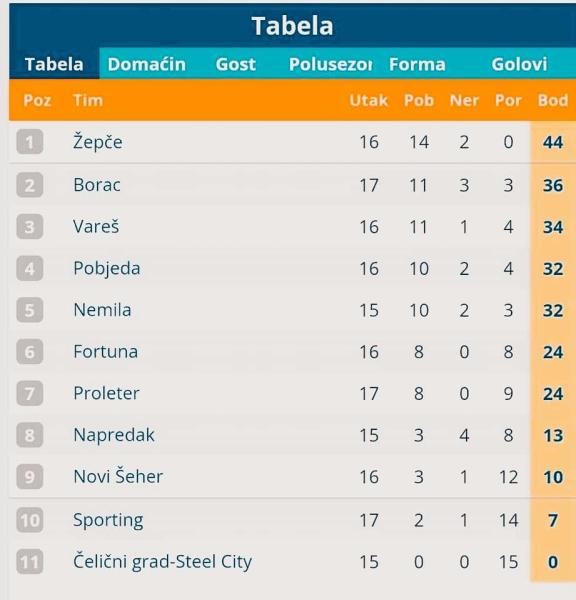Click Nemila's 32 points cell
This screenshot has height=600, width=576.
553,310
